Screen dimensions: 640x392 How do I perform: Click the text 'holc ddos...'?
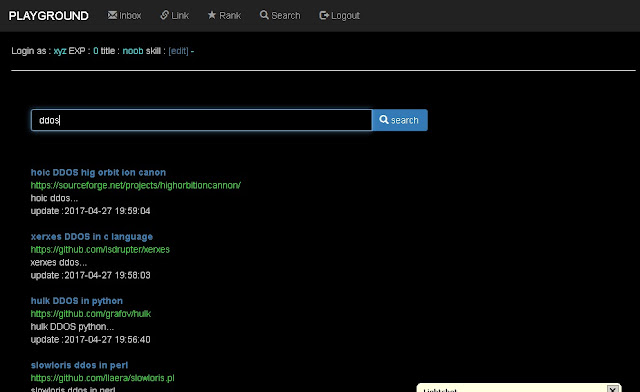click(54, 198)
